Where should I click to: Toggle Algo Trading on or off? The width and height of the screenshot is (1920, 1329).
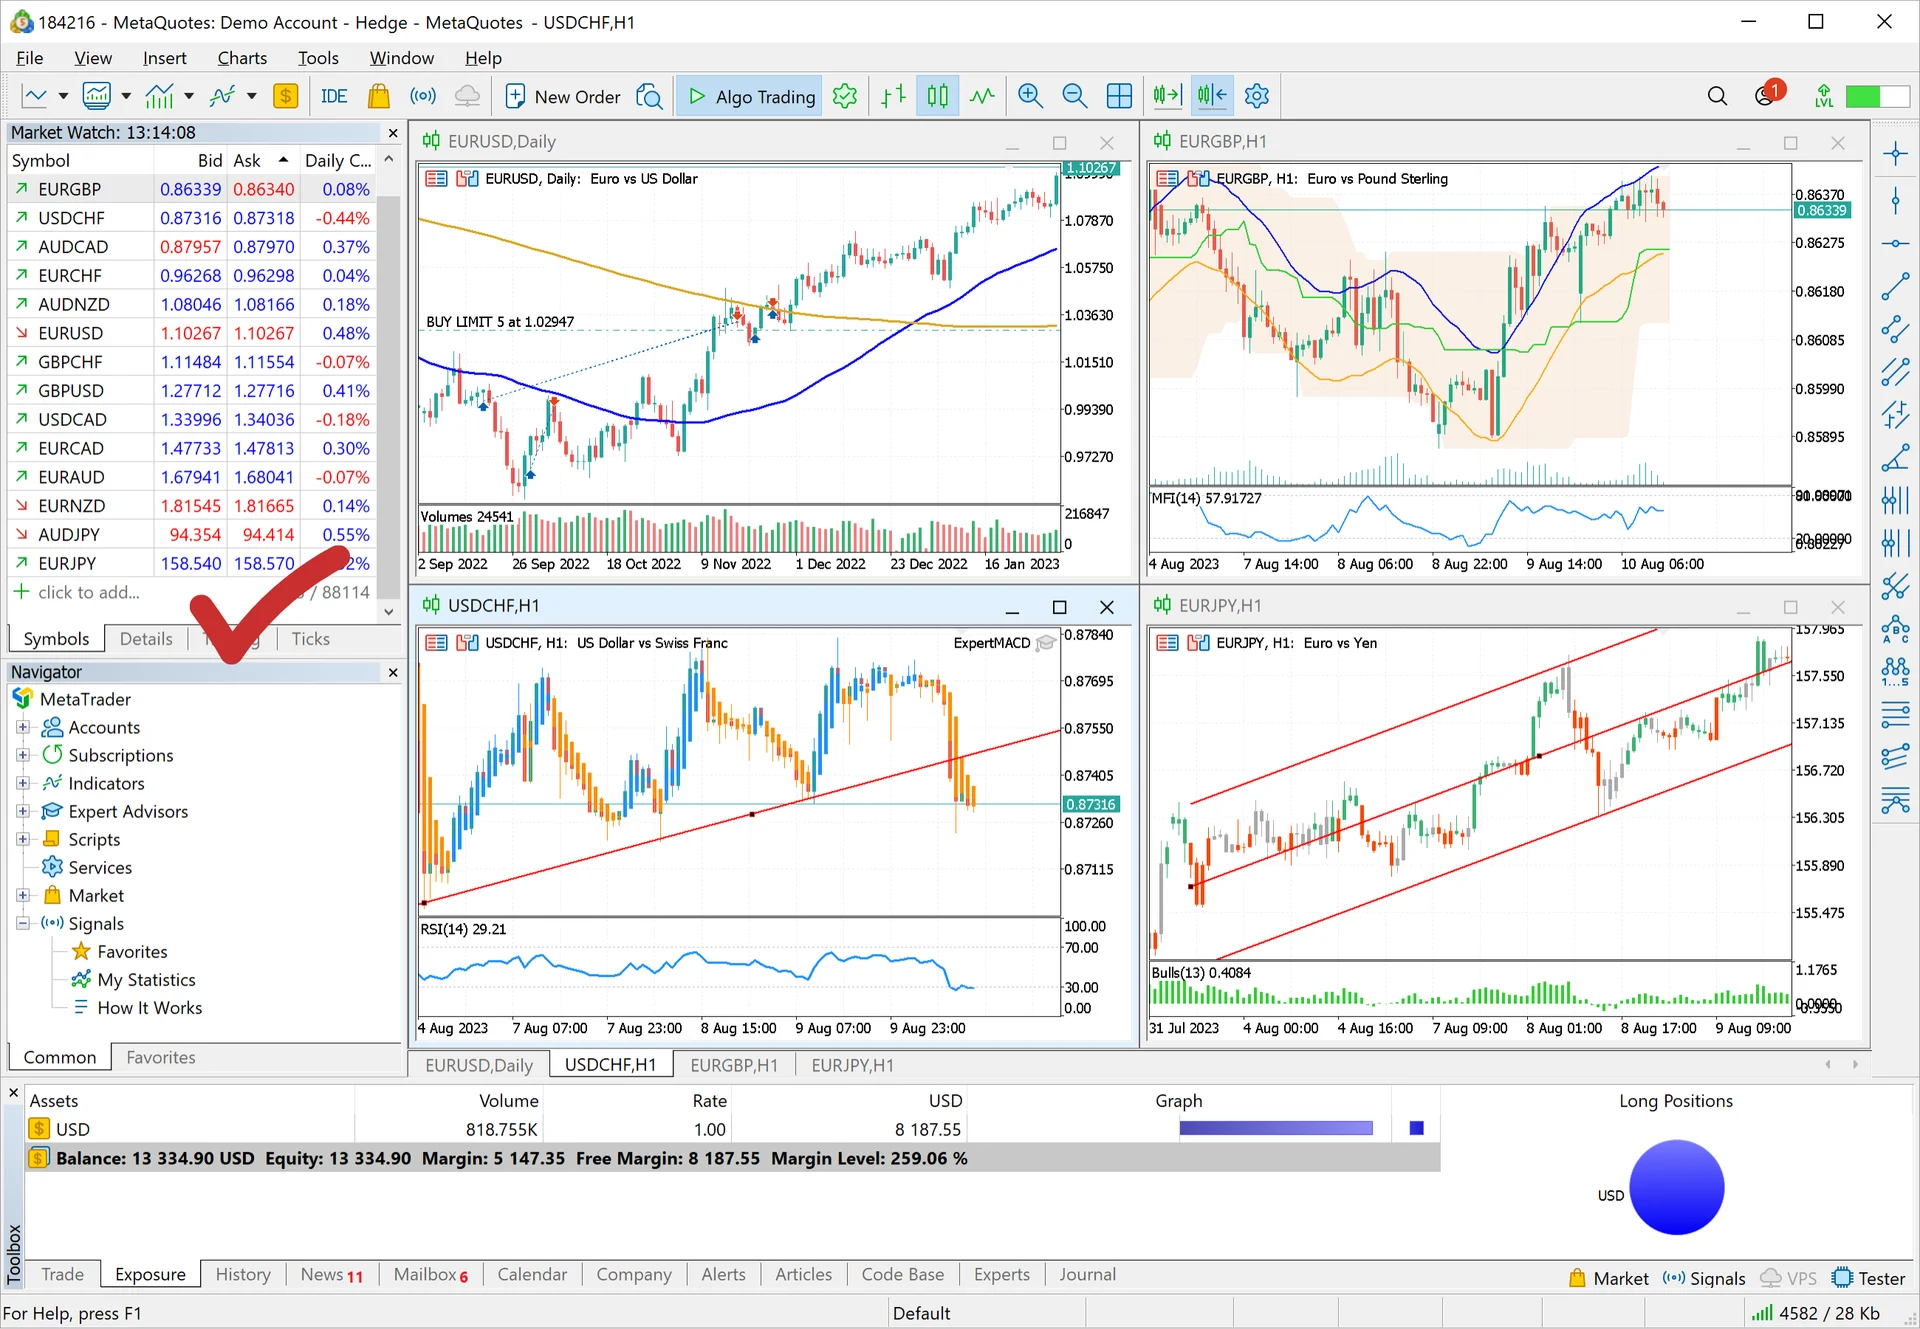click(x=750, y=96)
